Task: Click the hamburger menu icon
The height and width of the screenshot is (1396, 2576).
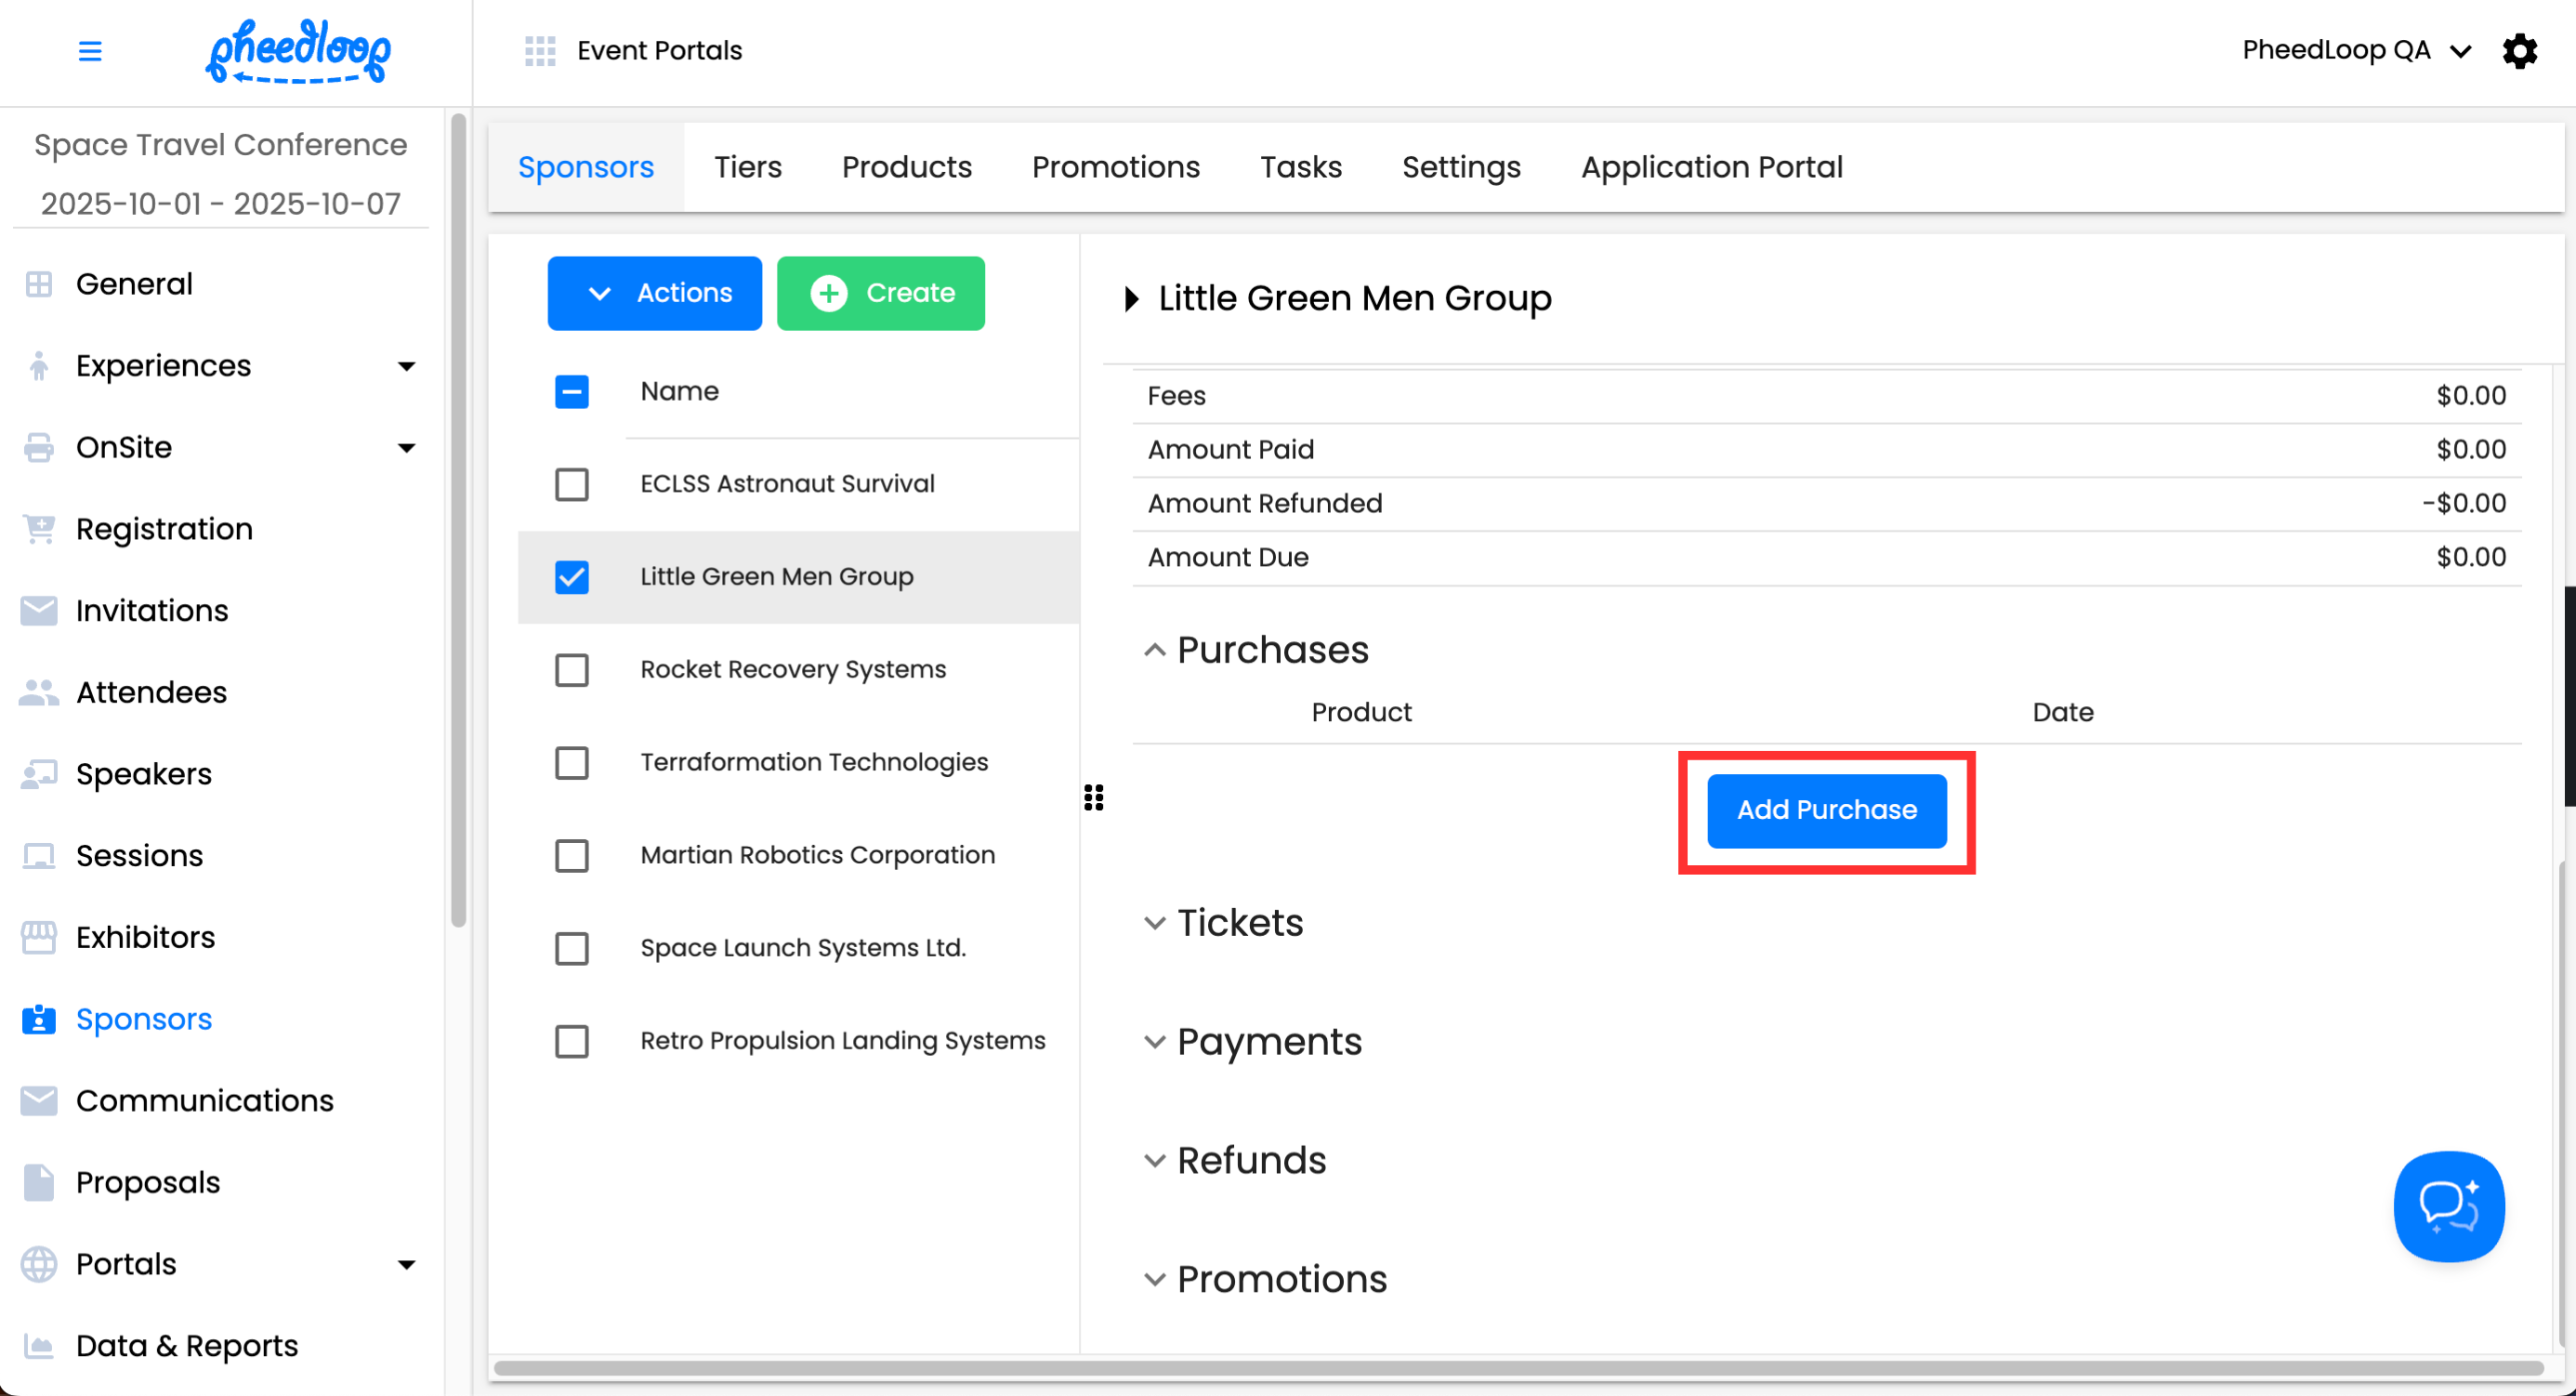Action: tap(90, 51)
